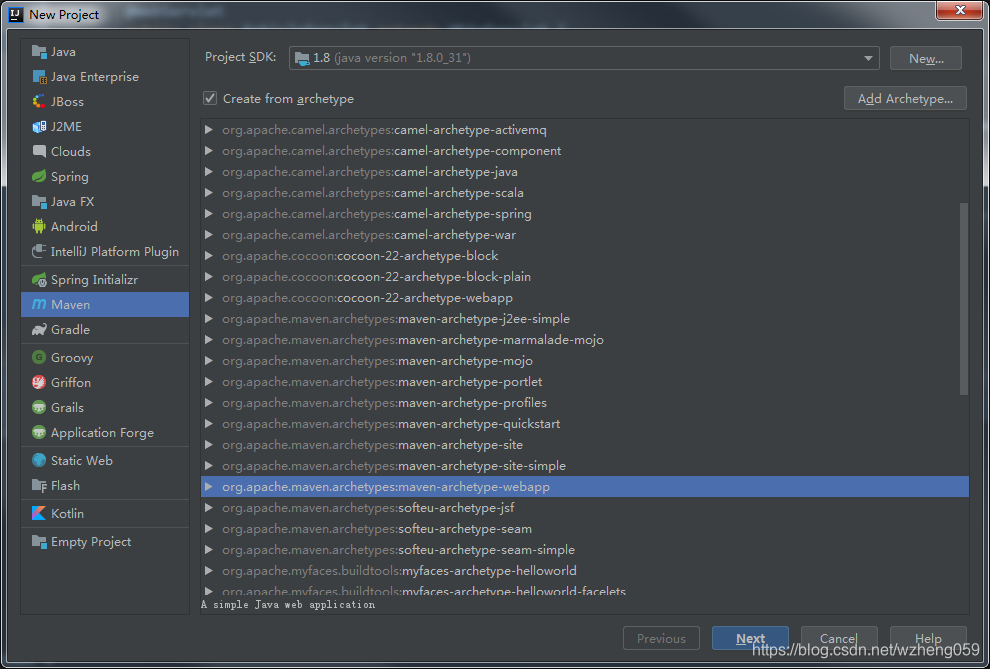Viewport: 990px width, 669px height.
Task: Expand camel-archetype-scala node
Action: click(209, 193)
